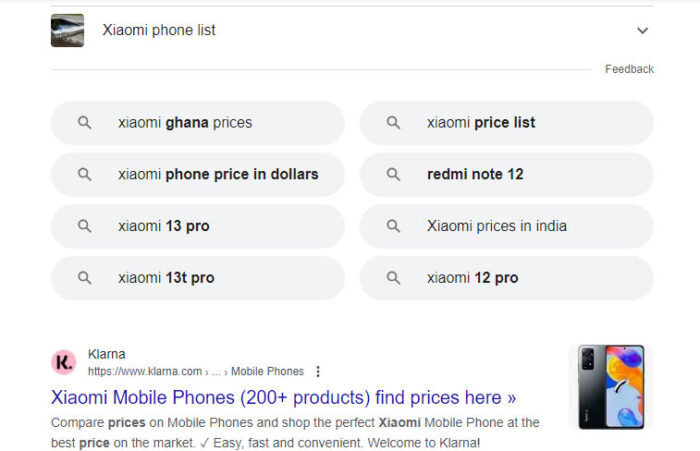The width and height of the screenshot is (700, 451).
Task: Open the three-dot menu for Klarna result
Action: (x=318, y=372)
